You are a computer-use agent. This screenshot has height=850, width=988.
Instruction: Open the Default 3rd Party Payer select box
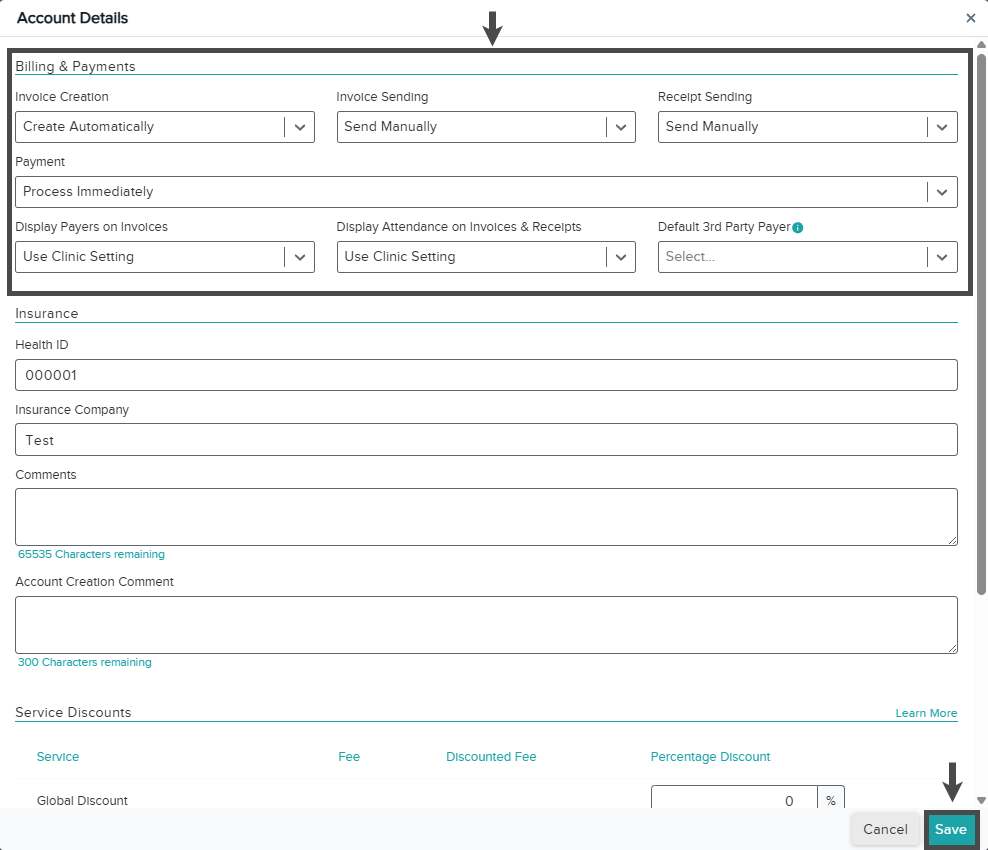[x=807, y=257]
